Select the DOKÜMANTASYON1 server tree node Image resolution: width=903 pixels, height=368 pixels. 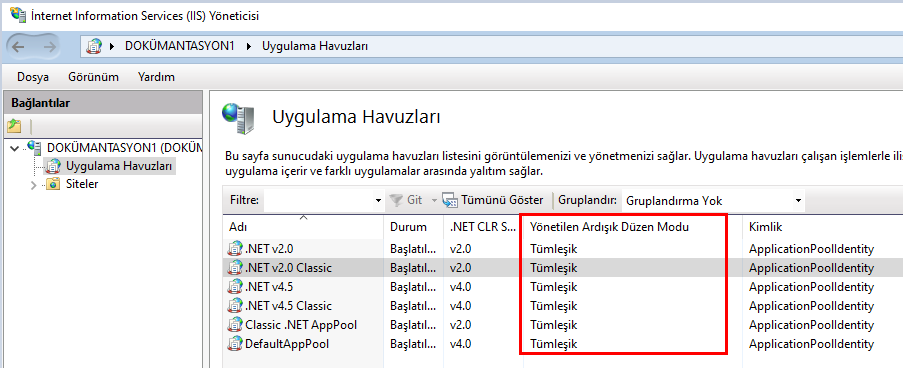click(124, 148)
